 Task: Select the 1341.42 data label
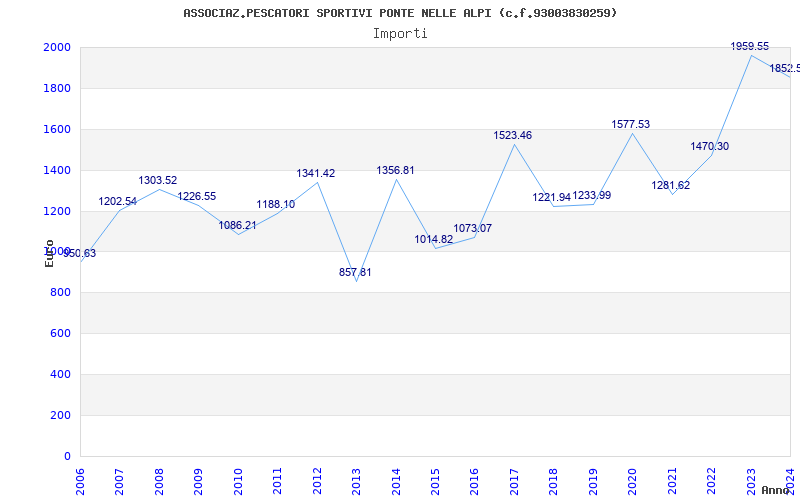click(x=316, y=173)
